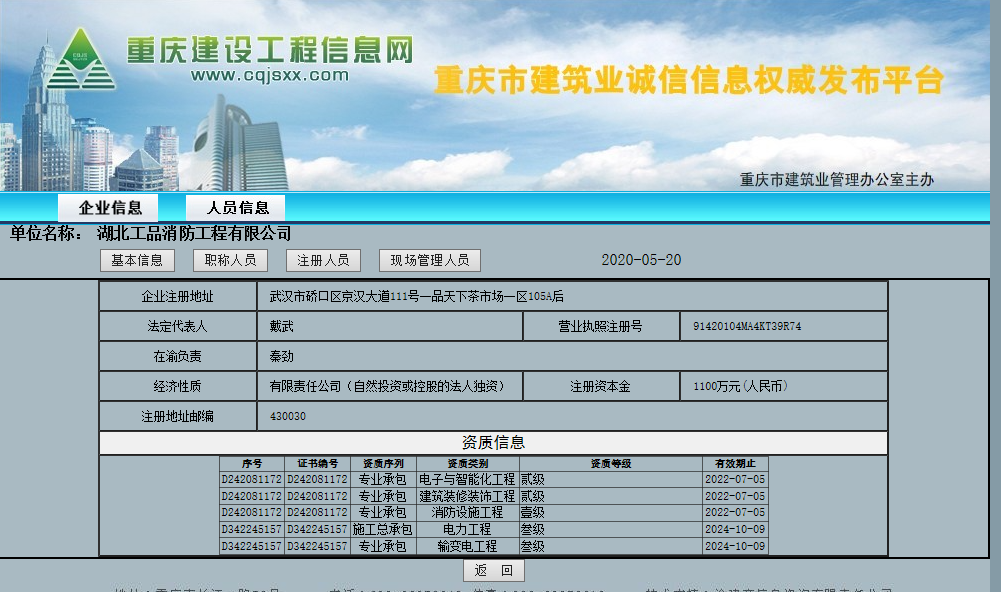This screenshot has width=1001, height=592.
Task: Select 建筑装修装饰工程 qualification cell
Action: pyautogui.click(x=467, y=496)
